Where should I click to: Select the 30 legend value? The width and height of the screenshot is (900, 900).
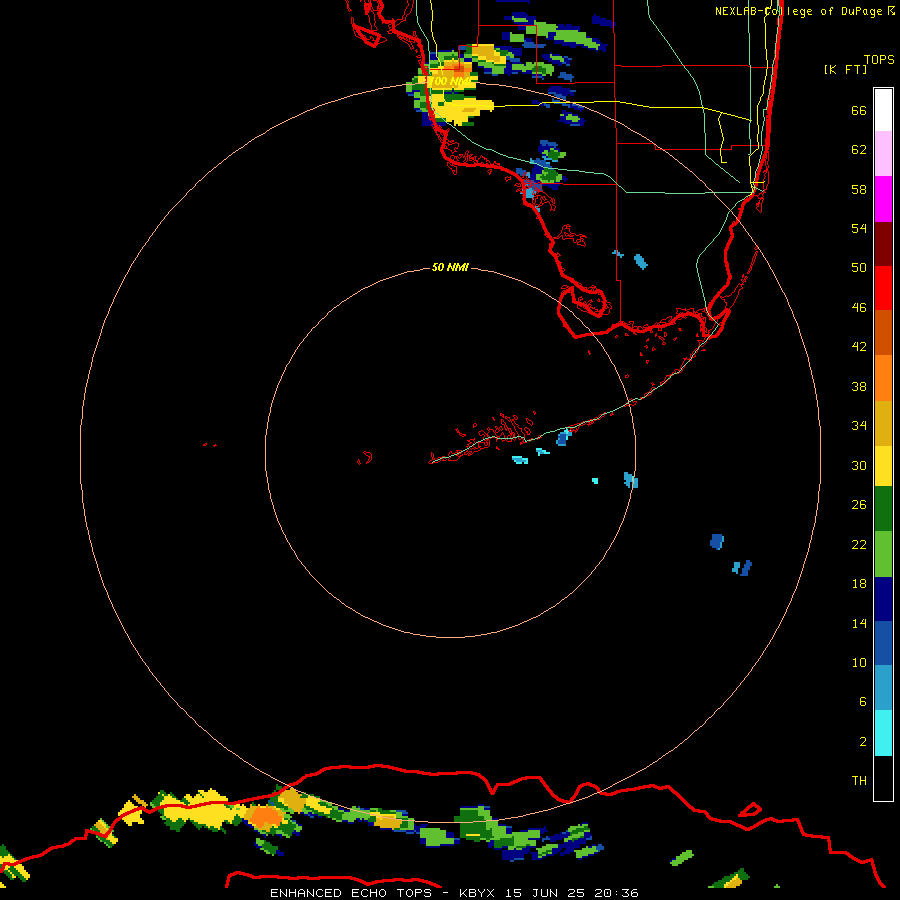click(x=859, y=465)
